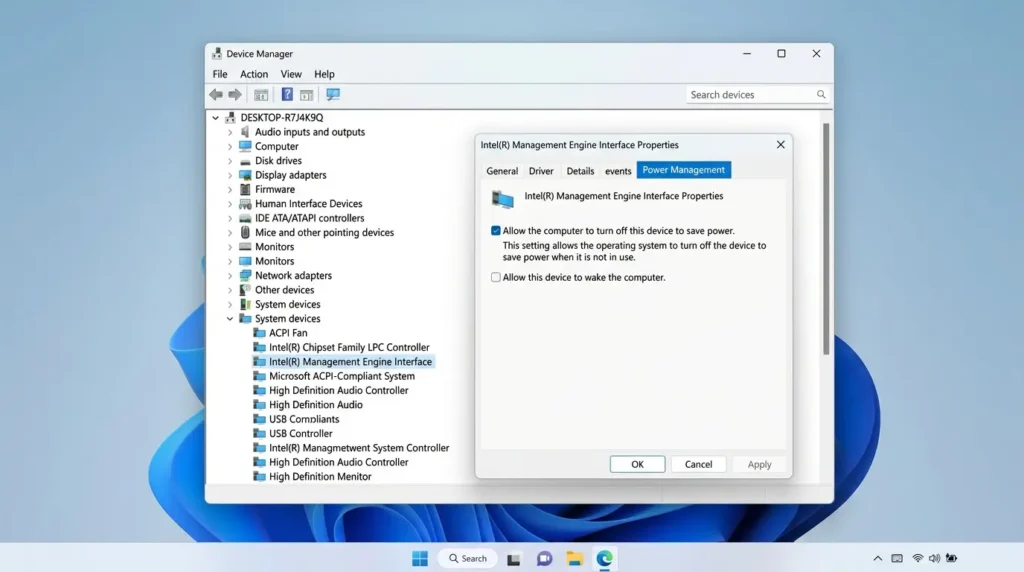Expand IDE ATA/ATAPI controllers
The width and height of the screenshot is (1024, 572).
tap(230, 218)
